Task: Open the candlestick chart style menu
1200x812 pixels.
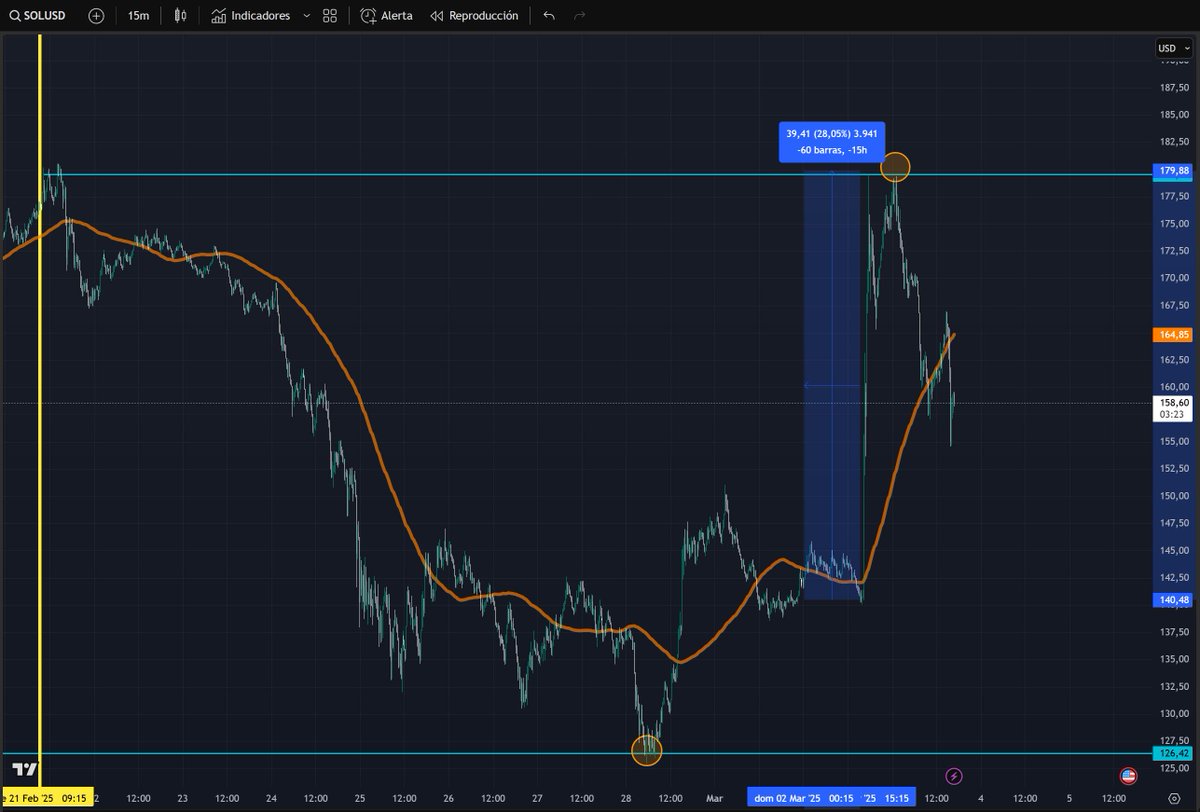Action: tap(180, 16)
